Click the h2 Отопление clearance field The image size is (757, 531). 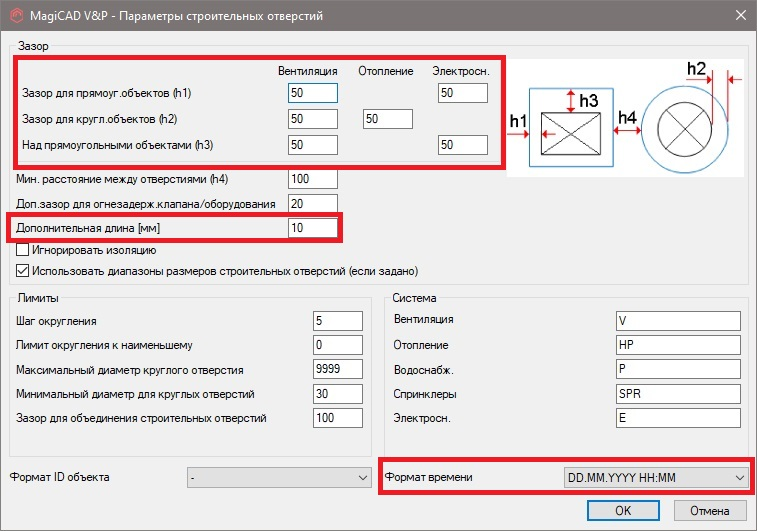tap(387, 119)
